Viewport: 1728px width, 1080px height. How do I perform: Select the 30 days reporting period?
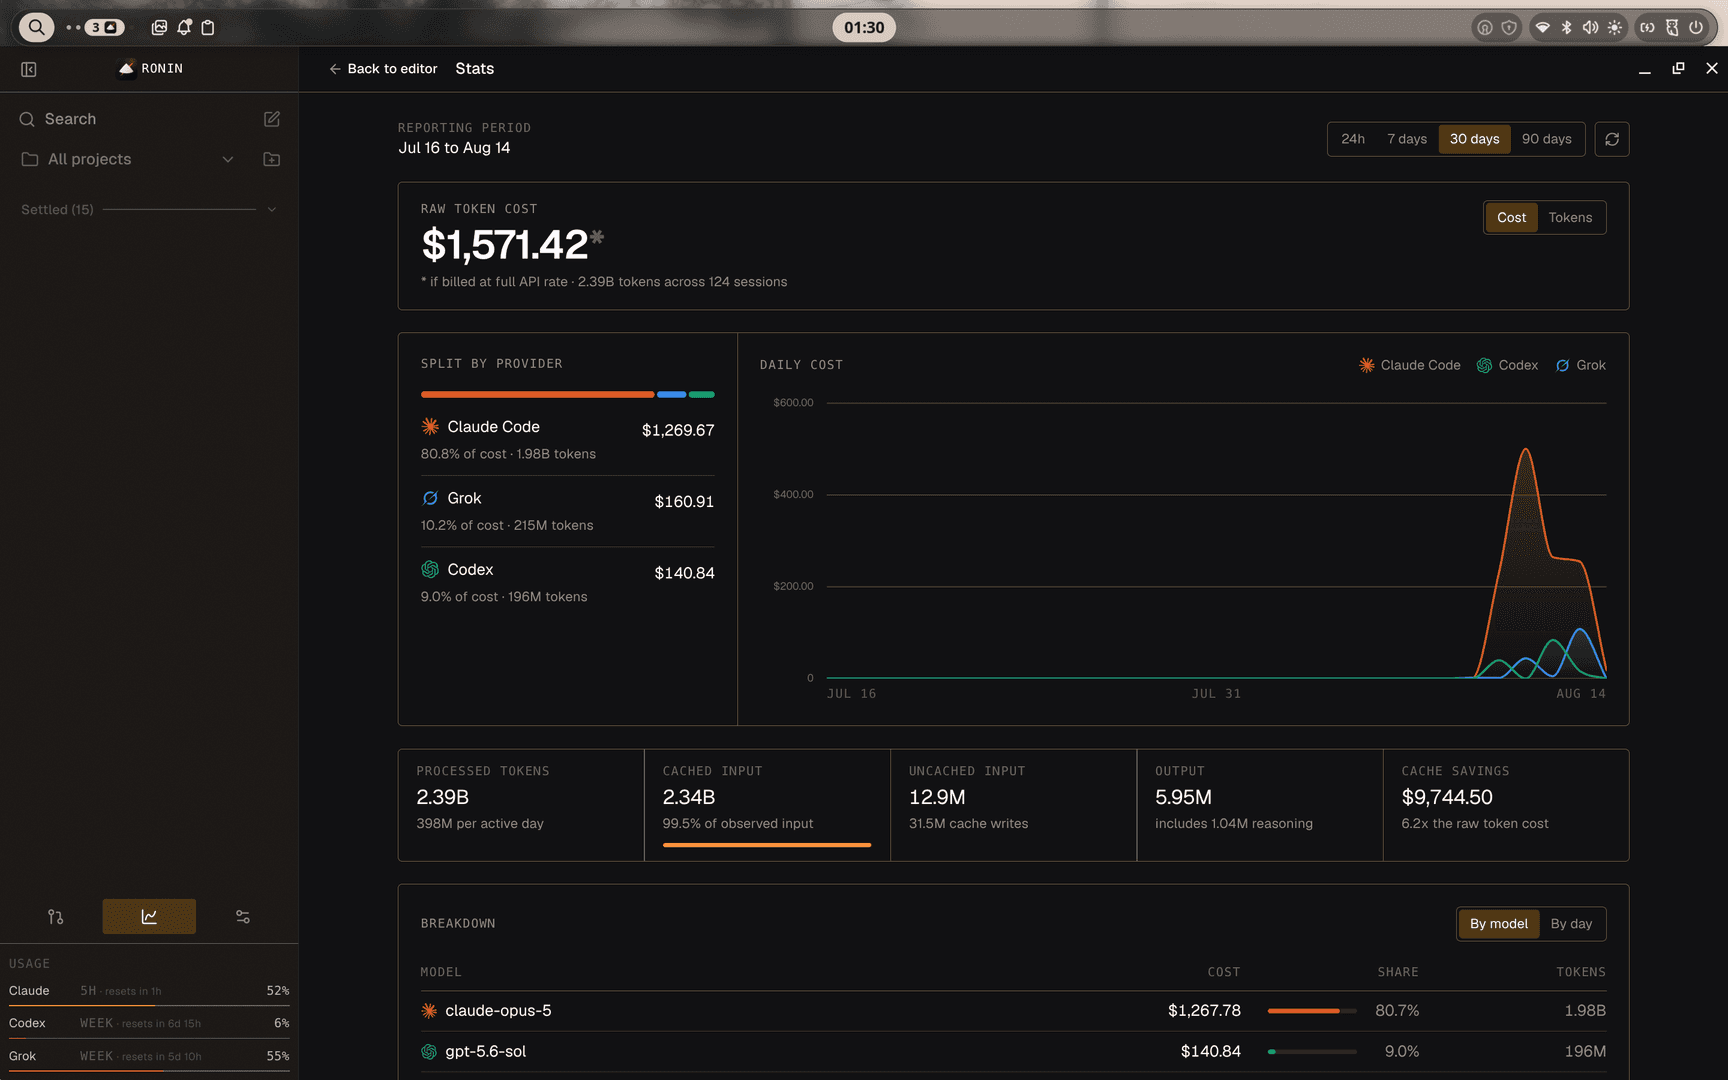[1474, 139]
